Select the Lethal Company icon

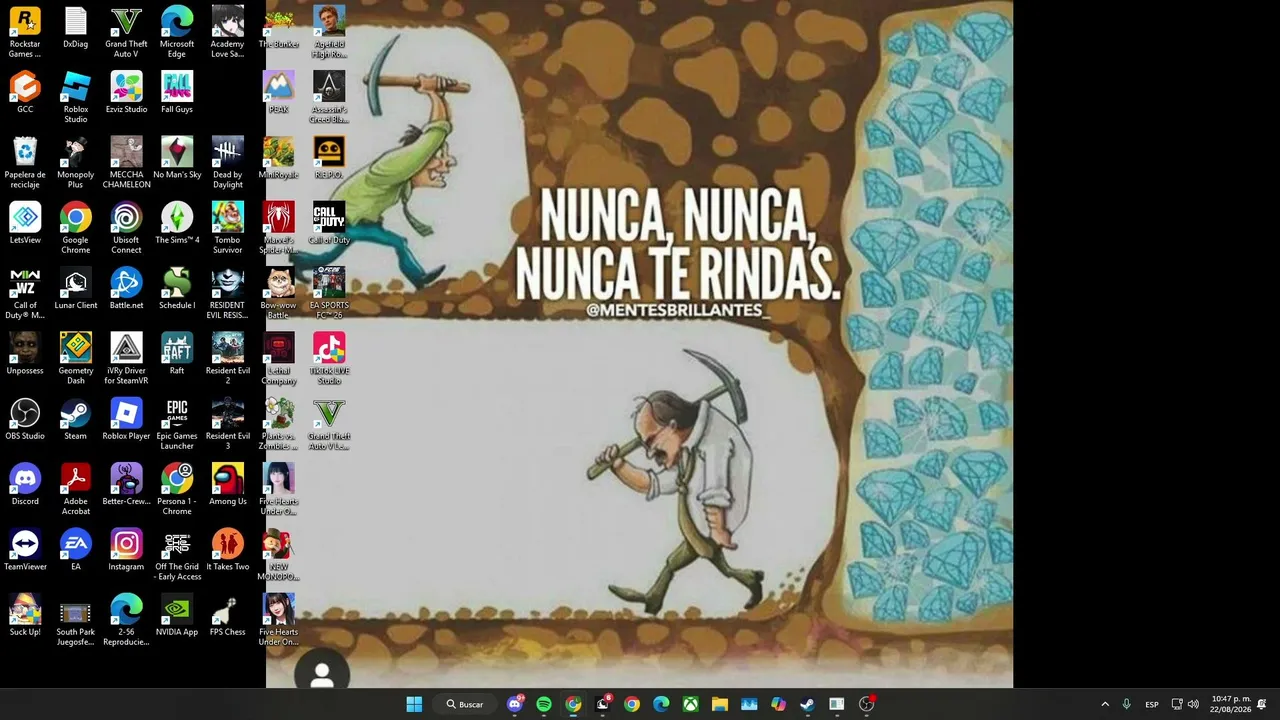click(x=279, y=359)
